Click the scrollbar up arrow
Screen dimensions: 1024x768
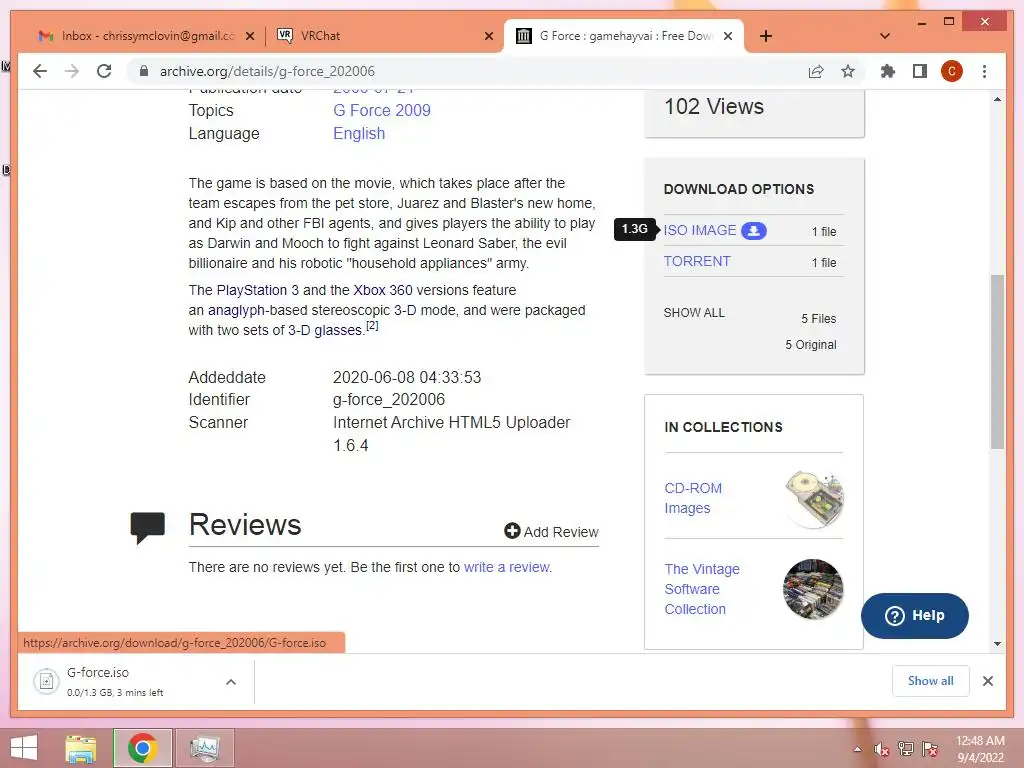[x=997, y=99]
